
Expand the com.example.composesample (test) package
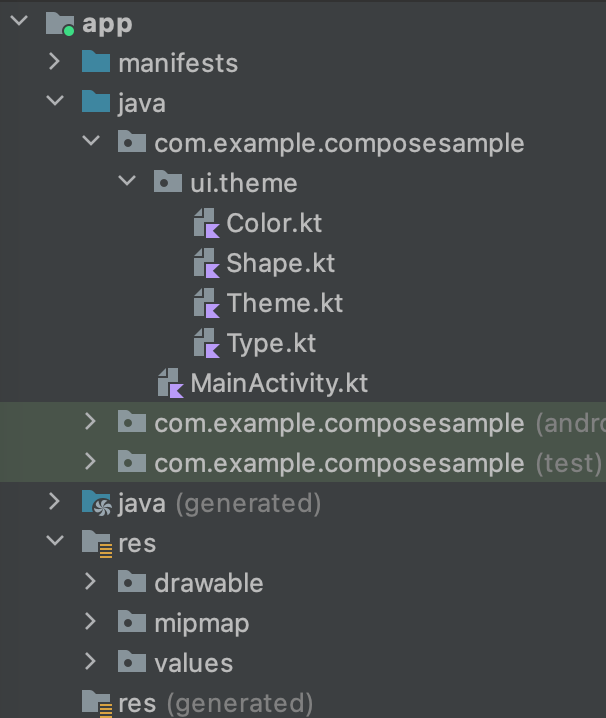click(x=90, y=462)
